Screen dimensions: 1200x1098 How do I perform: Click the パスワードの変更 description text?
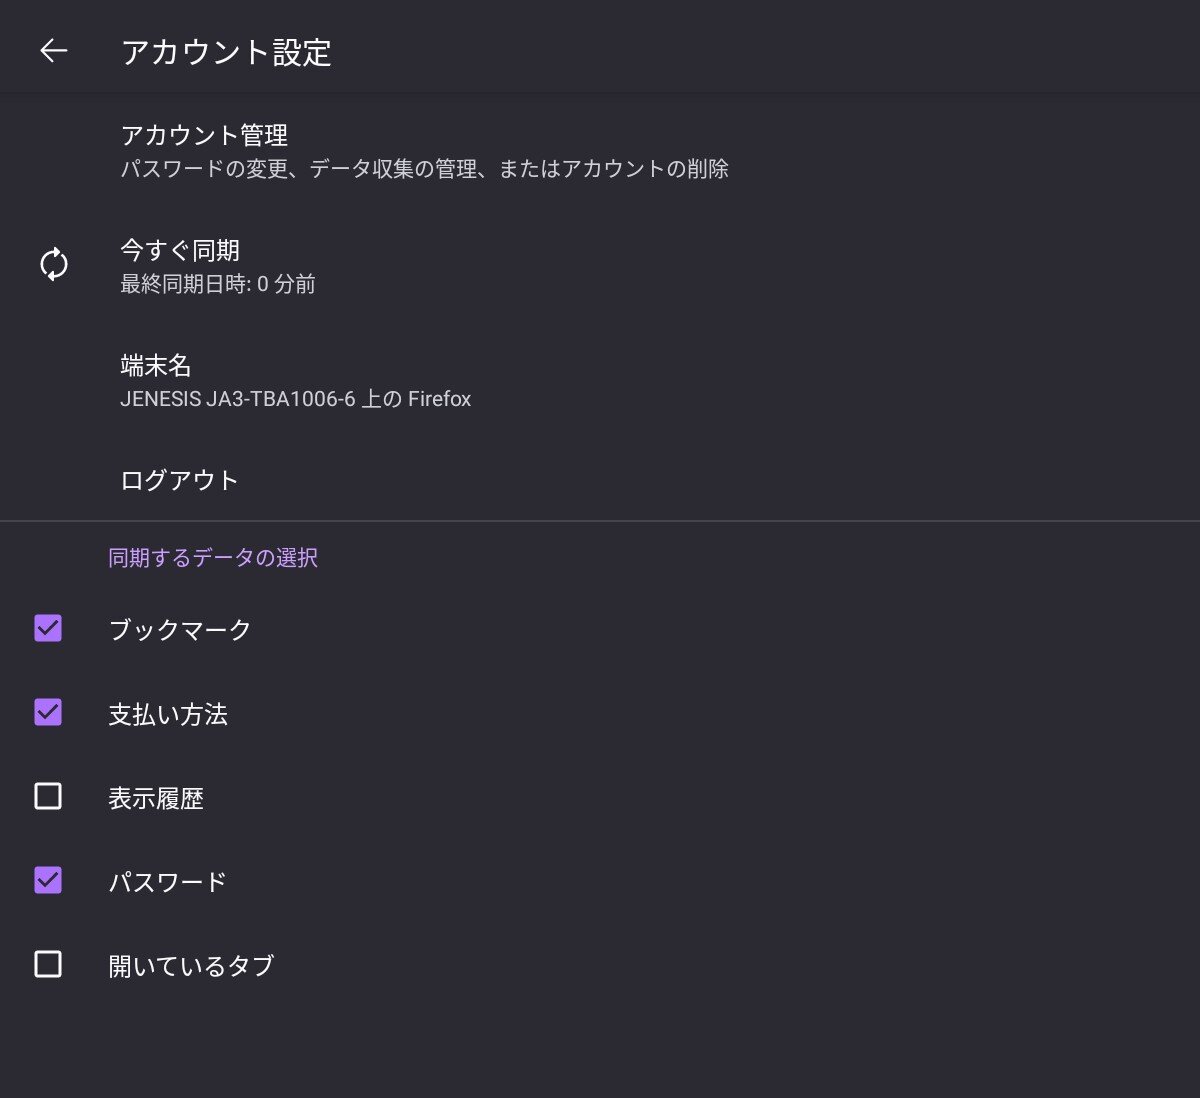pos(424,170)
